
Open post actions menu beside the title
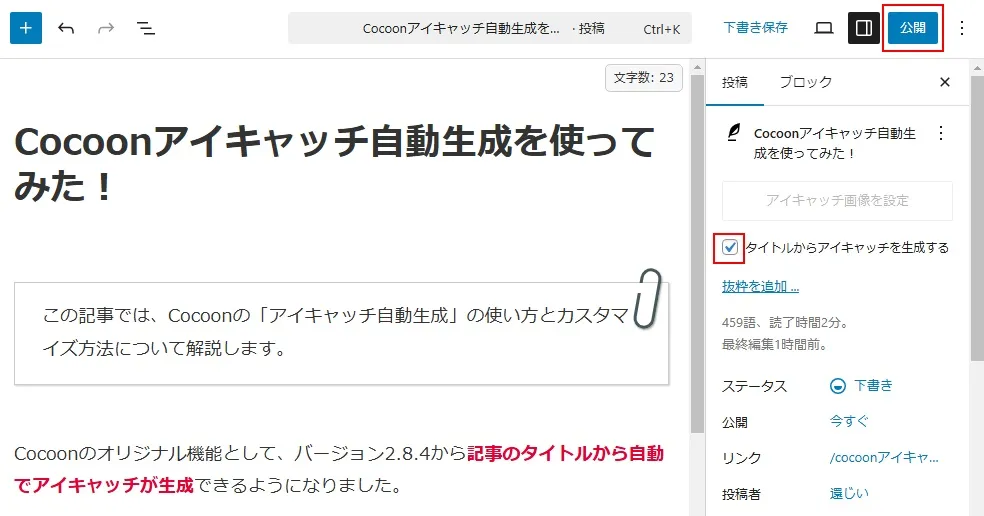(940, 134)
